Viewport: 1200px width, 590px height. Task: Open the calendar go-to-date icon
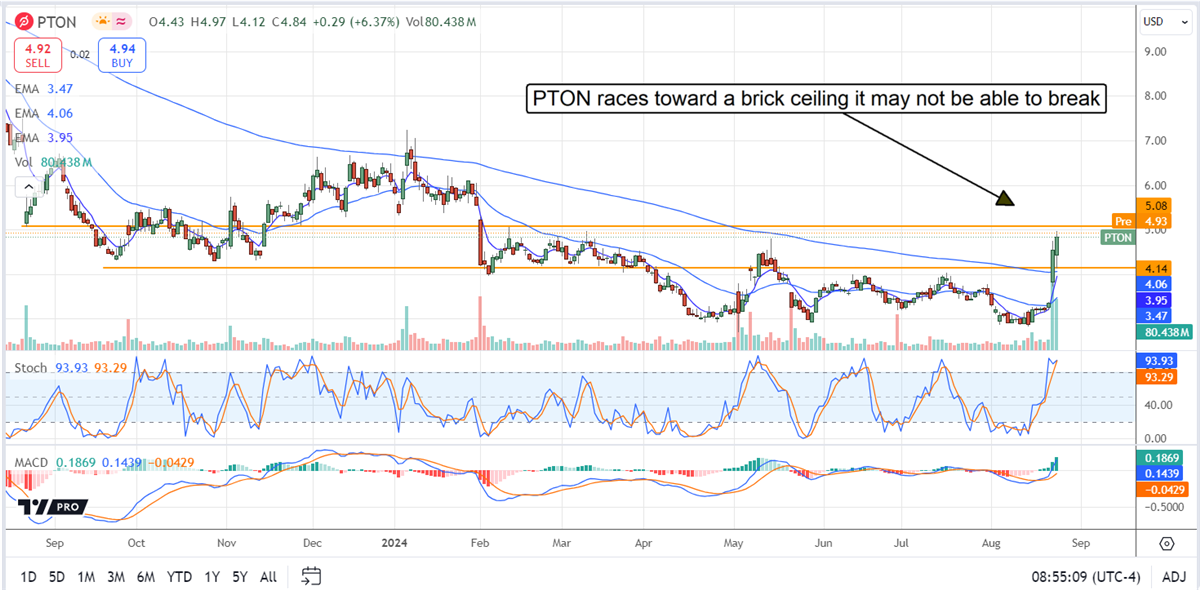311,576
